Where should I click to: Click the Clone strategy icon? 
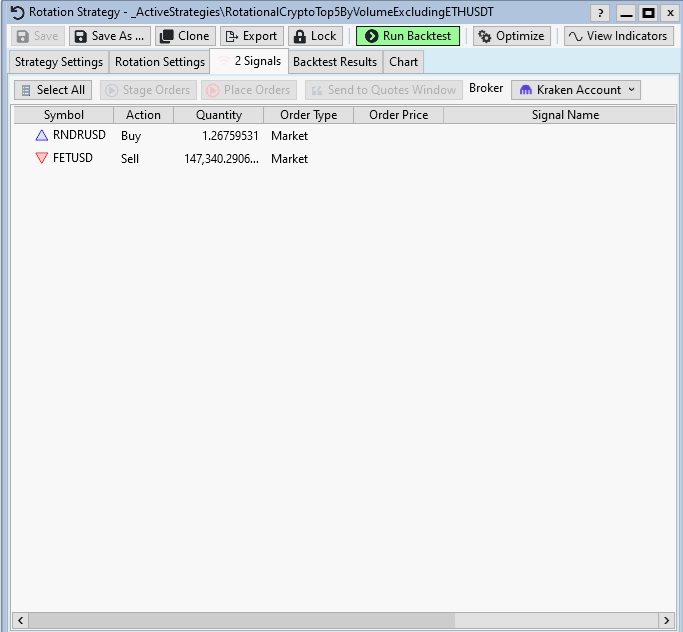[165, 36]
